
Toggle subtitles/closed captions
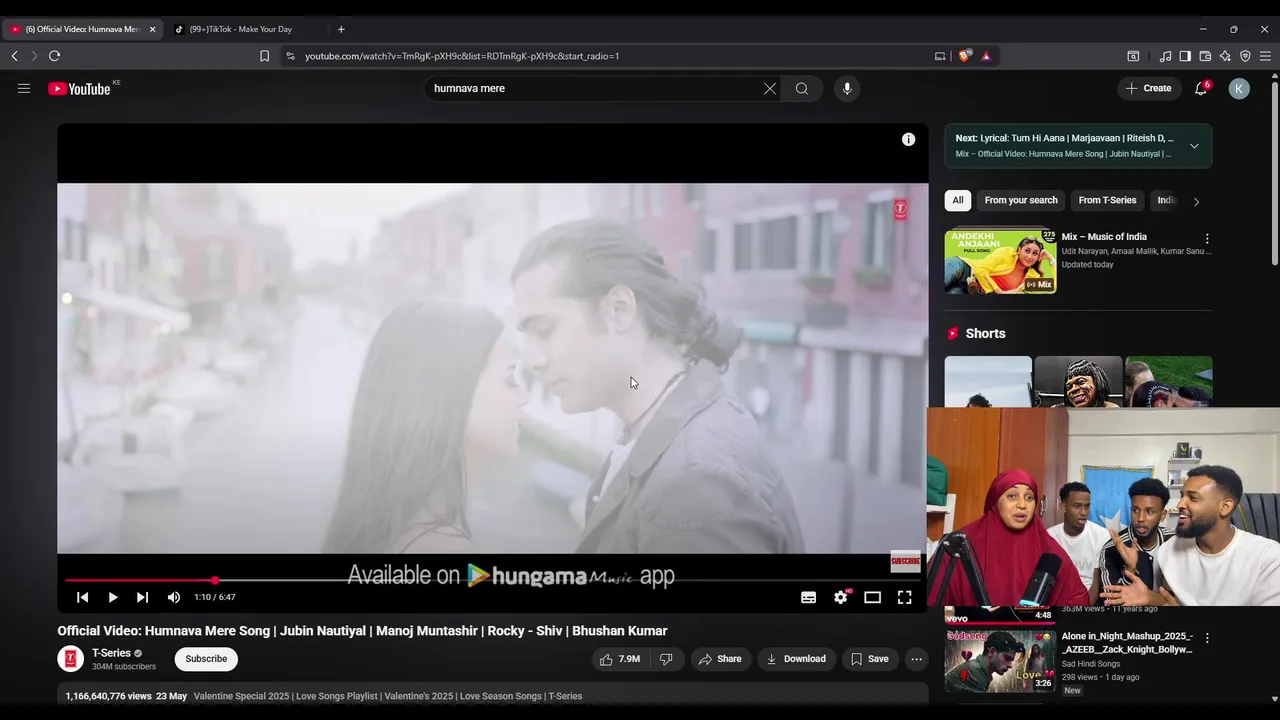pyautogui.click(x=809, y=597)
